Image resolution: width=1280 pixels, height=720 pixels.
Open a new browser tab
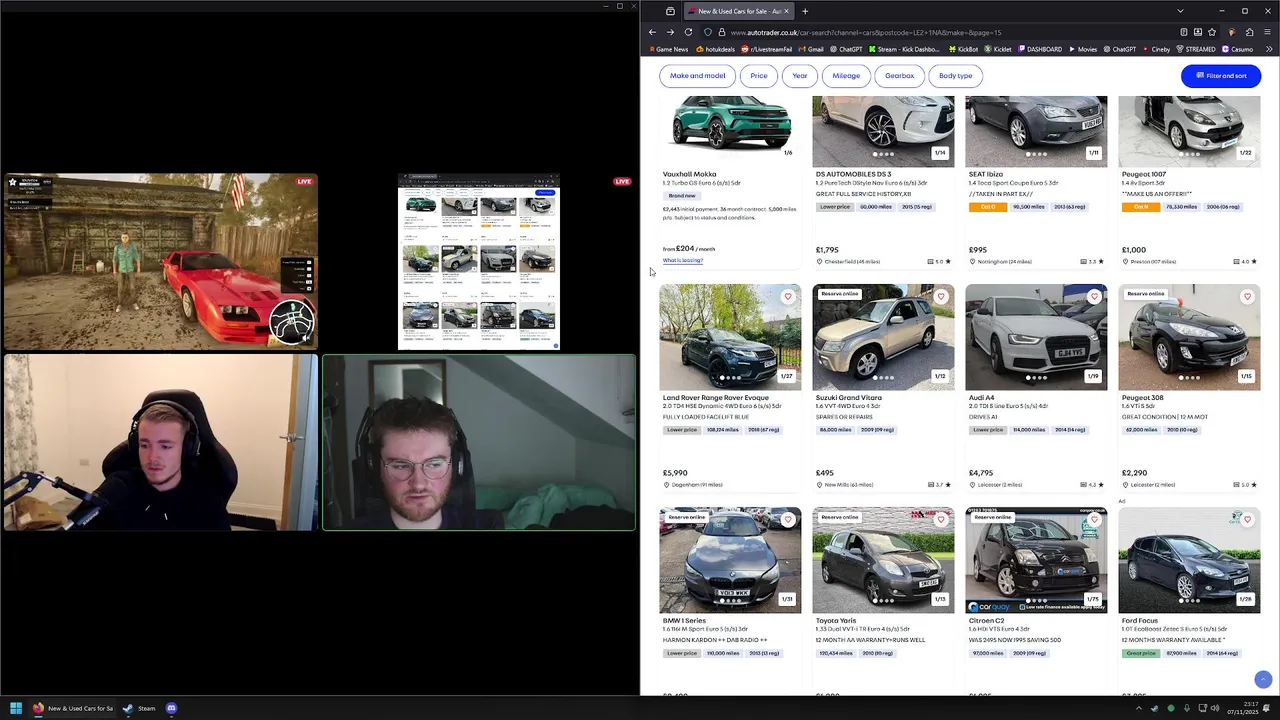pos(805,11)
